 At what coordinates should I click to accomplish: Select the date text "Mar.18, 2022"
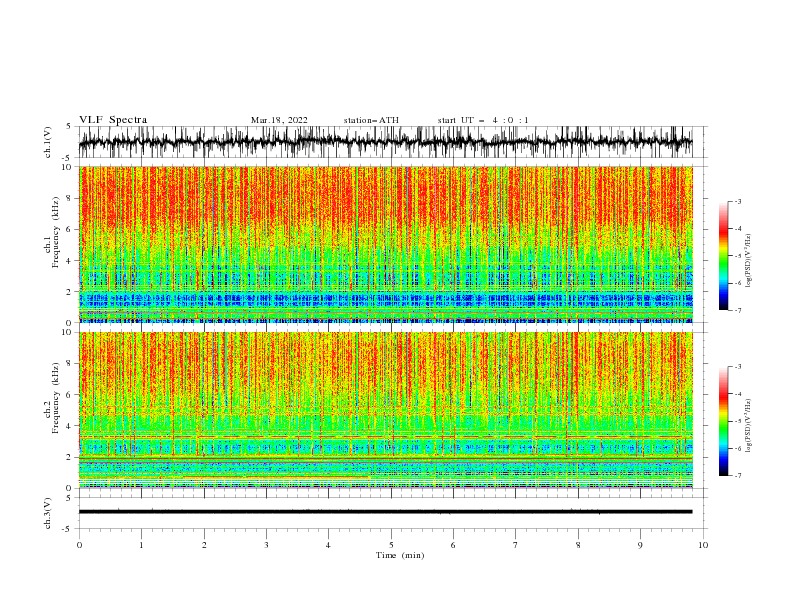279,120
